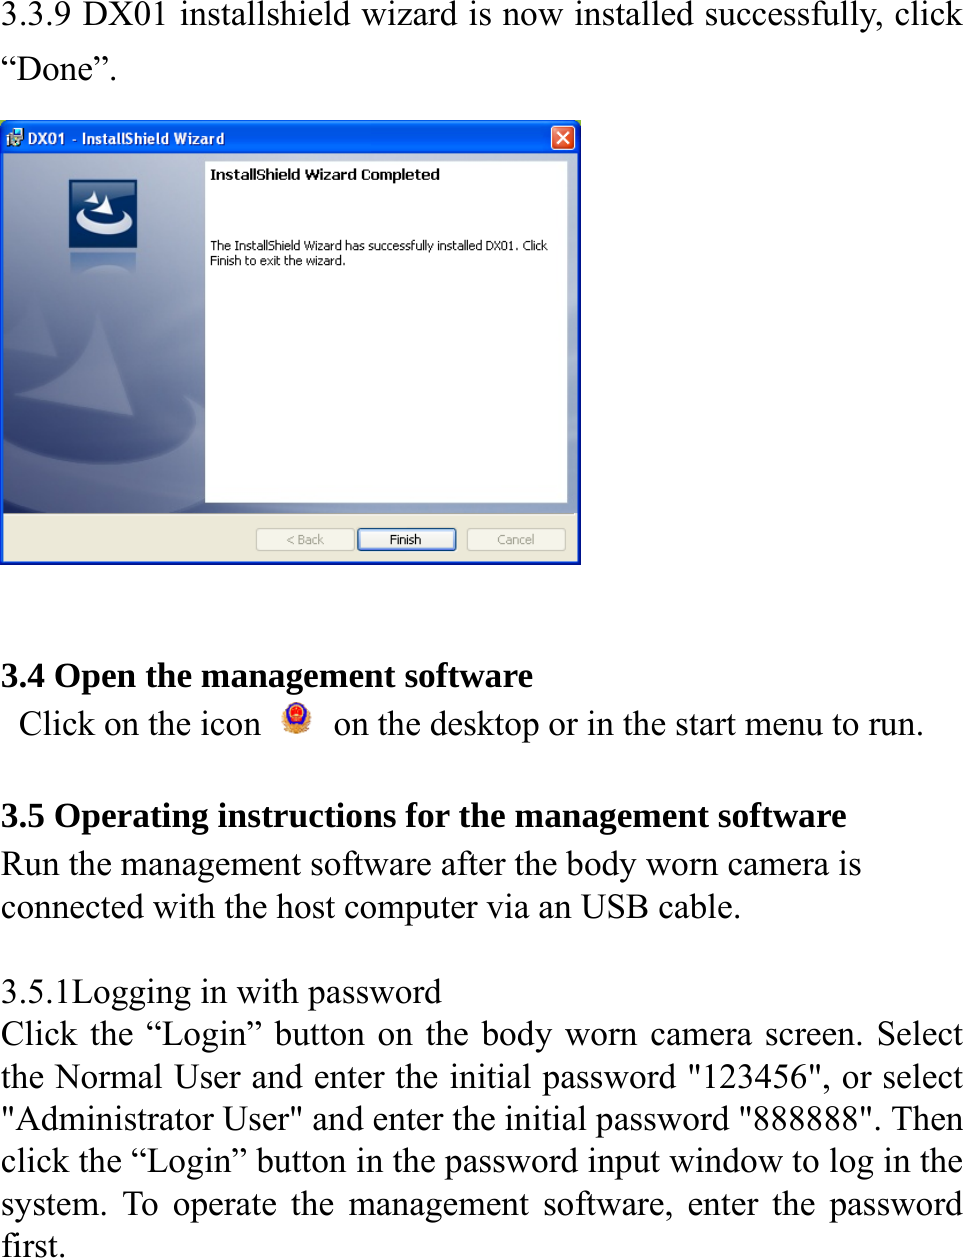The image size is (963, 1258).
Task: Click the red close button on wizard
Action: pyautogui.click(x=564, y=137)
